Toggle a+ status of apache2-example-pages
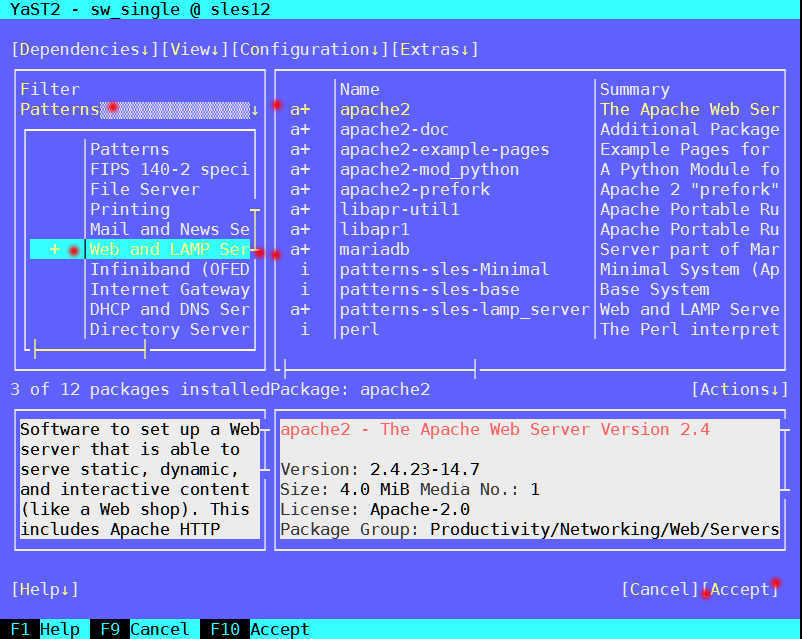The image size is (802, 639). click(x=300, y=149)
